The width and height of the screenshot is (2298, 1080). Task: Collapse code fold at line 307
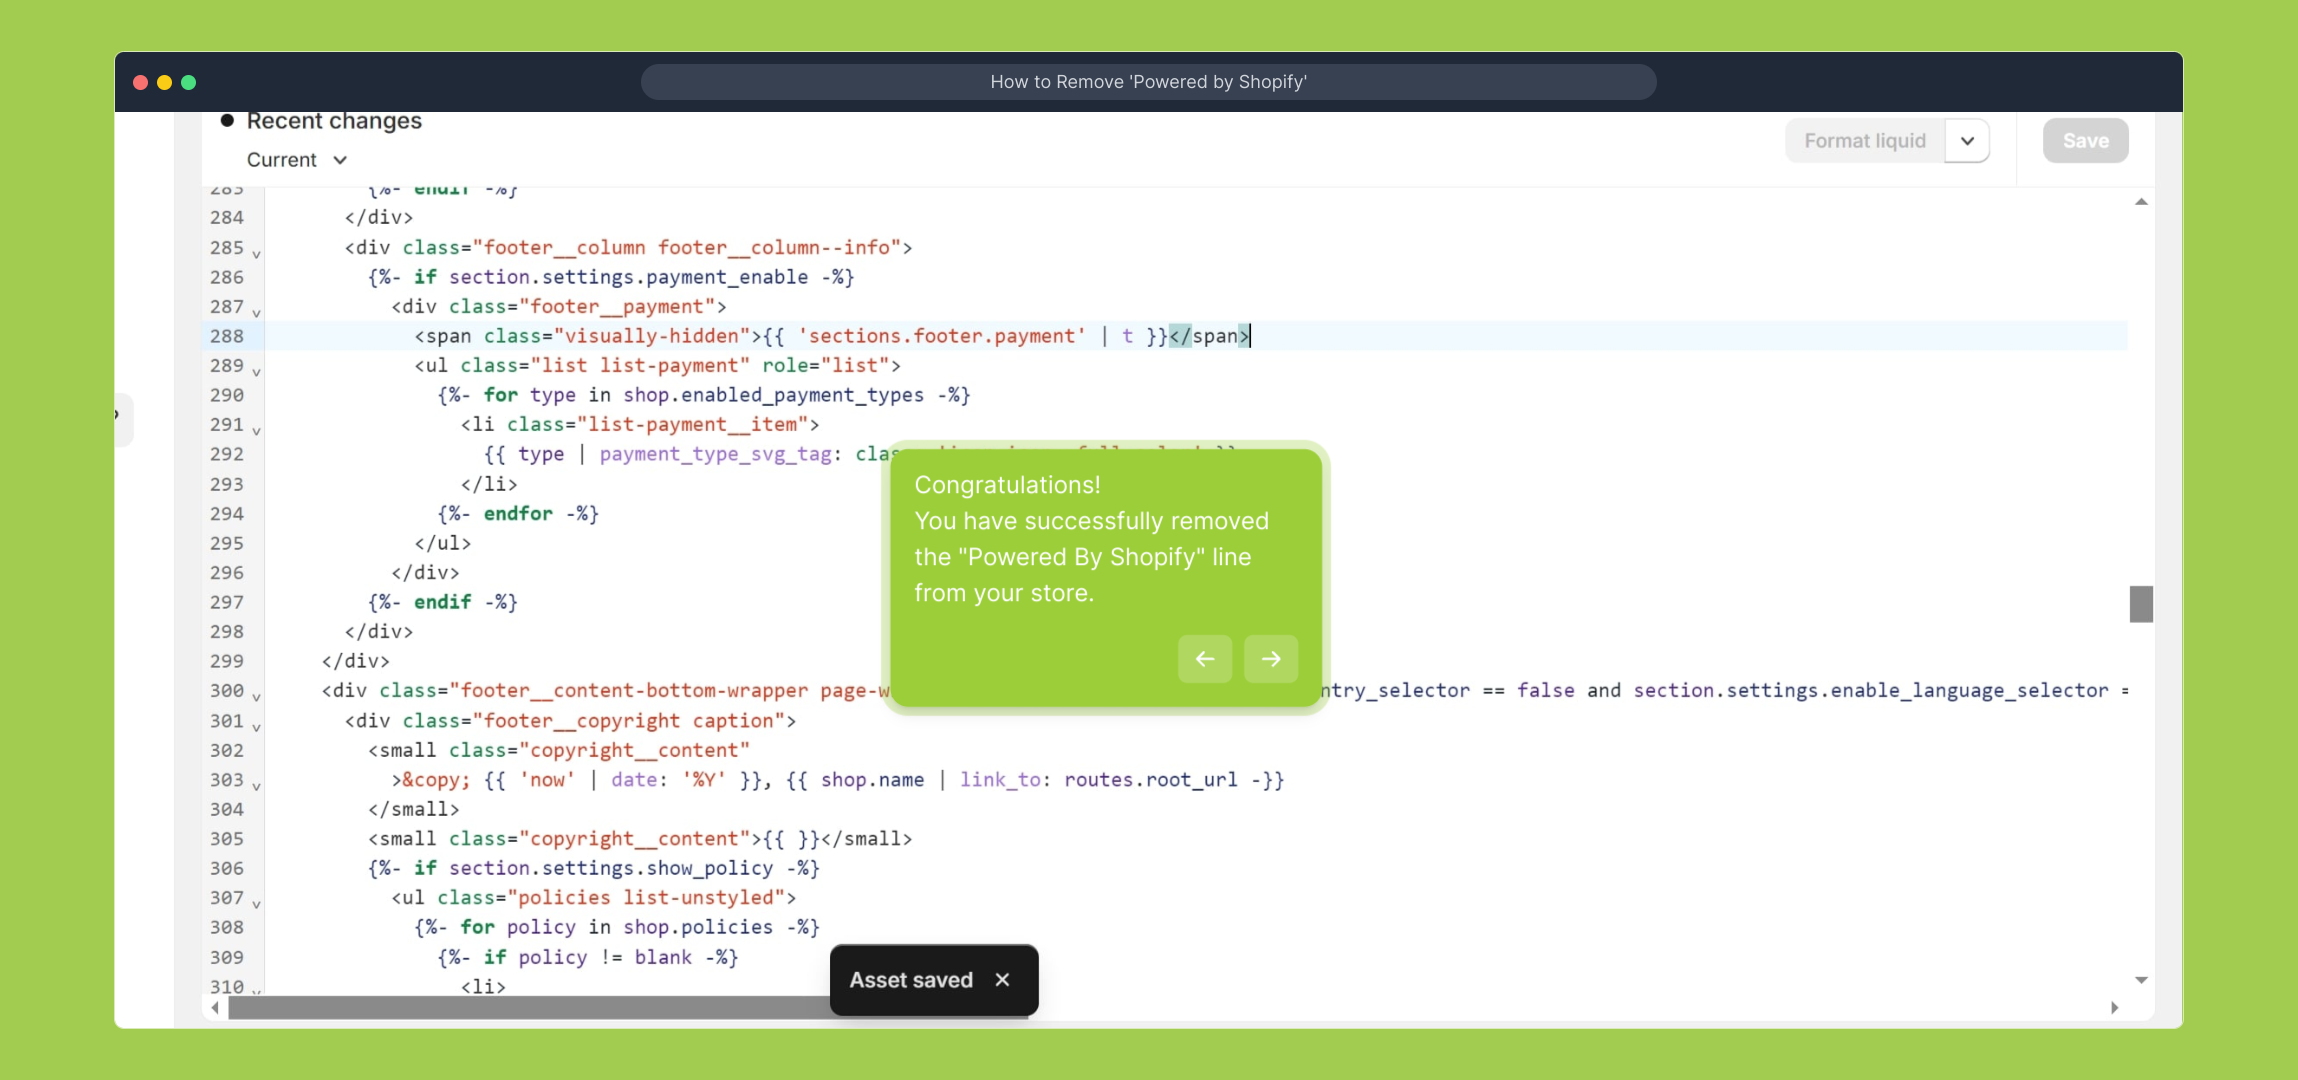256,904
